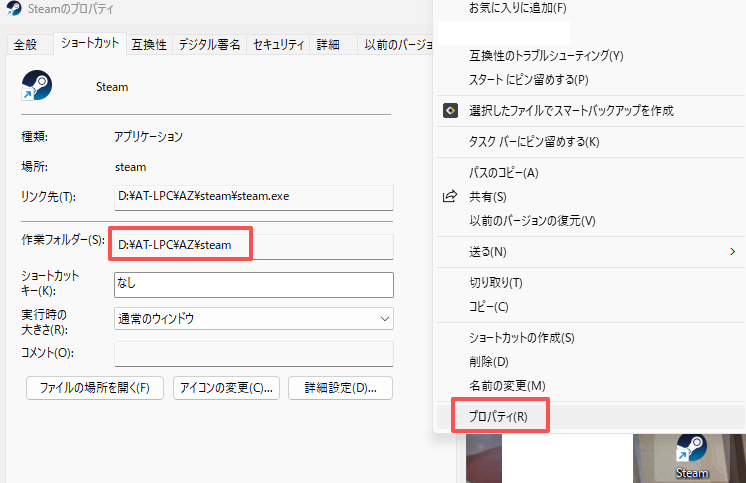This screenshot has width=746, height=483.
Task: Click the share arrow icon beside 共有(S)
Action: (x=450, y=196)
